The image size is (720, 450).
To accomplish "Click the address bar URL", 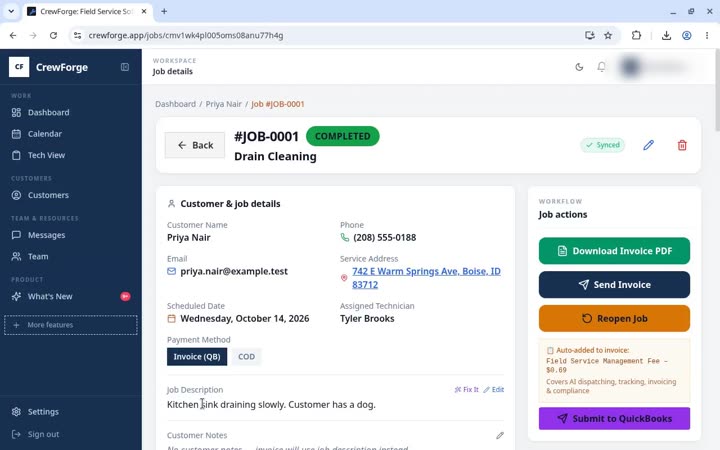I will 186,35.
